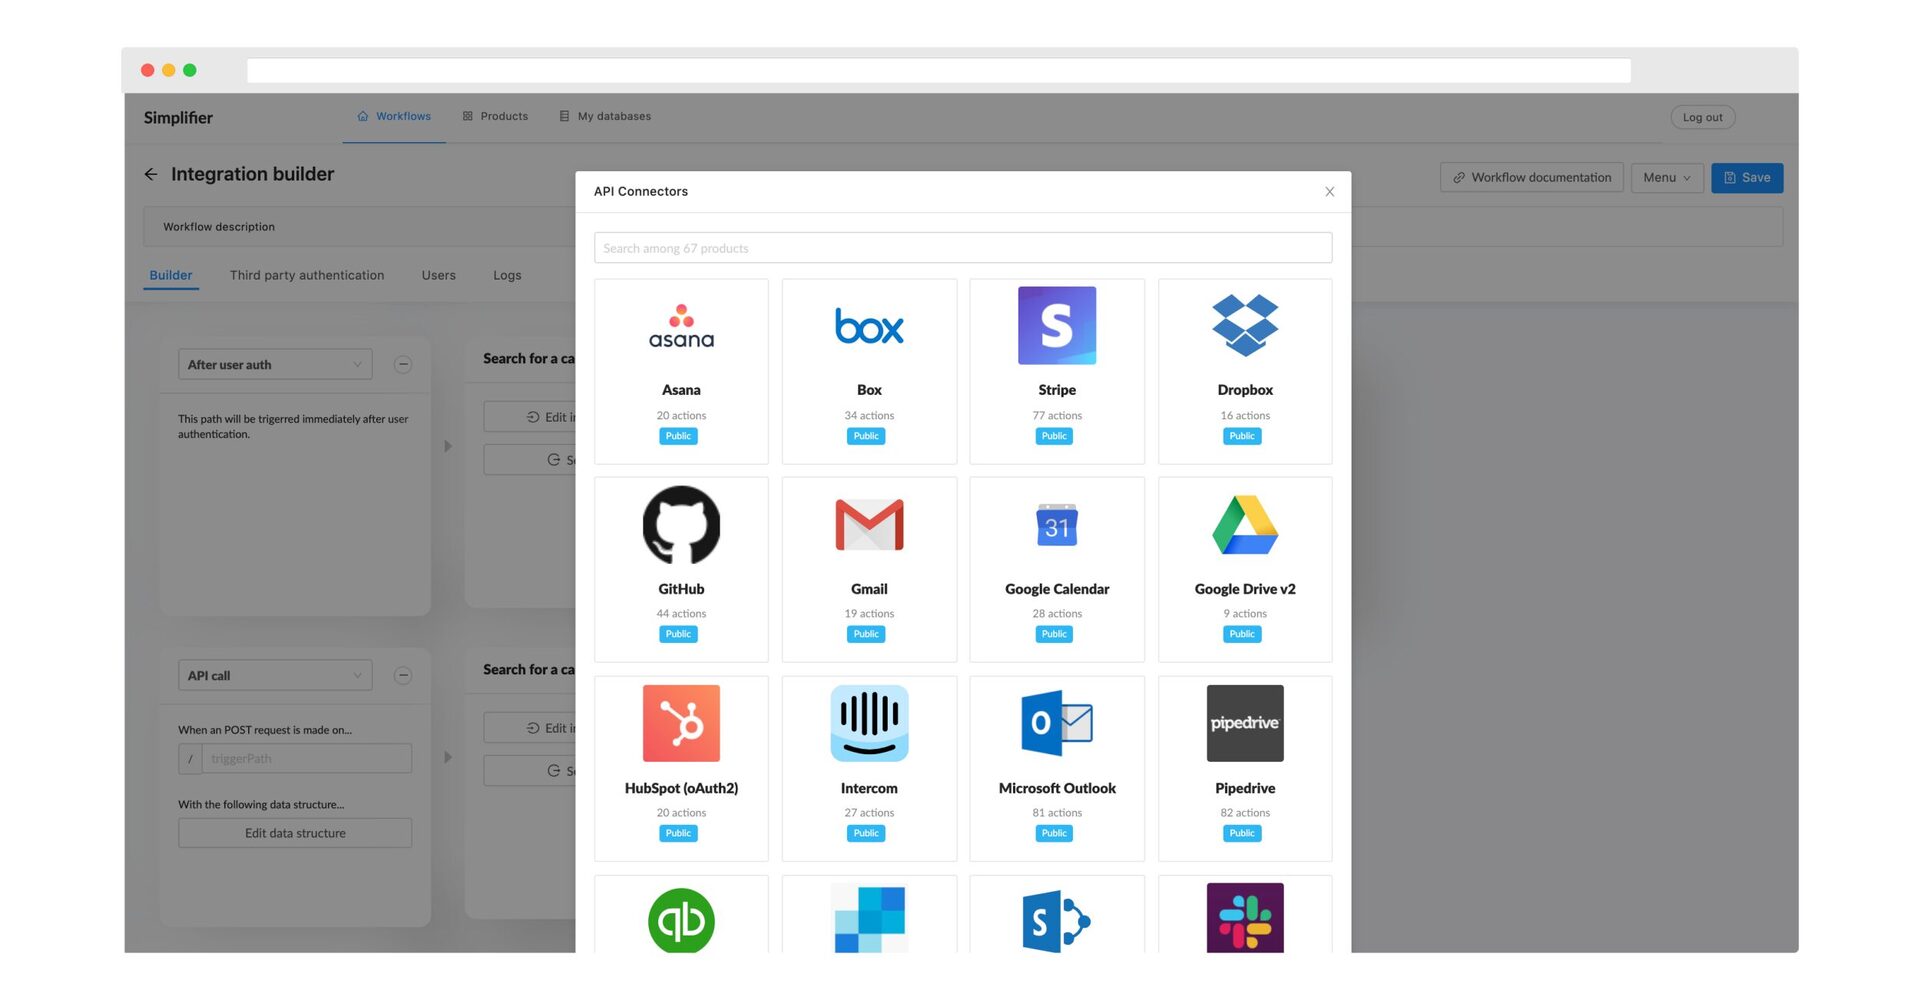Click Edit button under After user auth step

[530, 417]
